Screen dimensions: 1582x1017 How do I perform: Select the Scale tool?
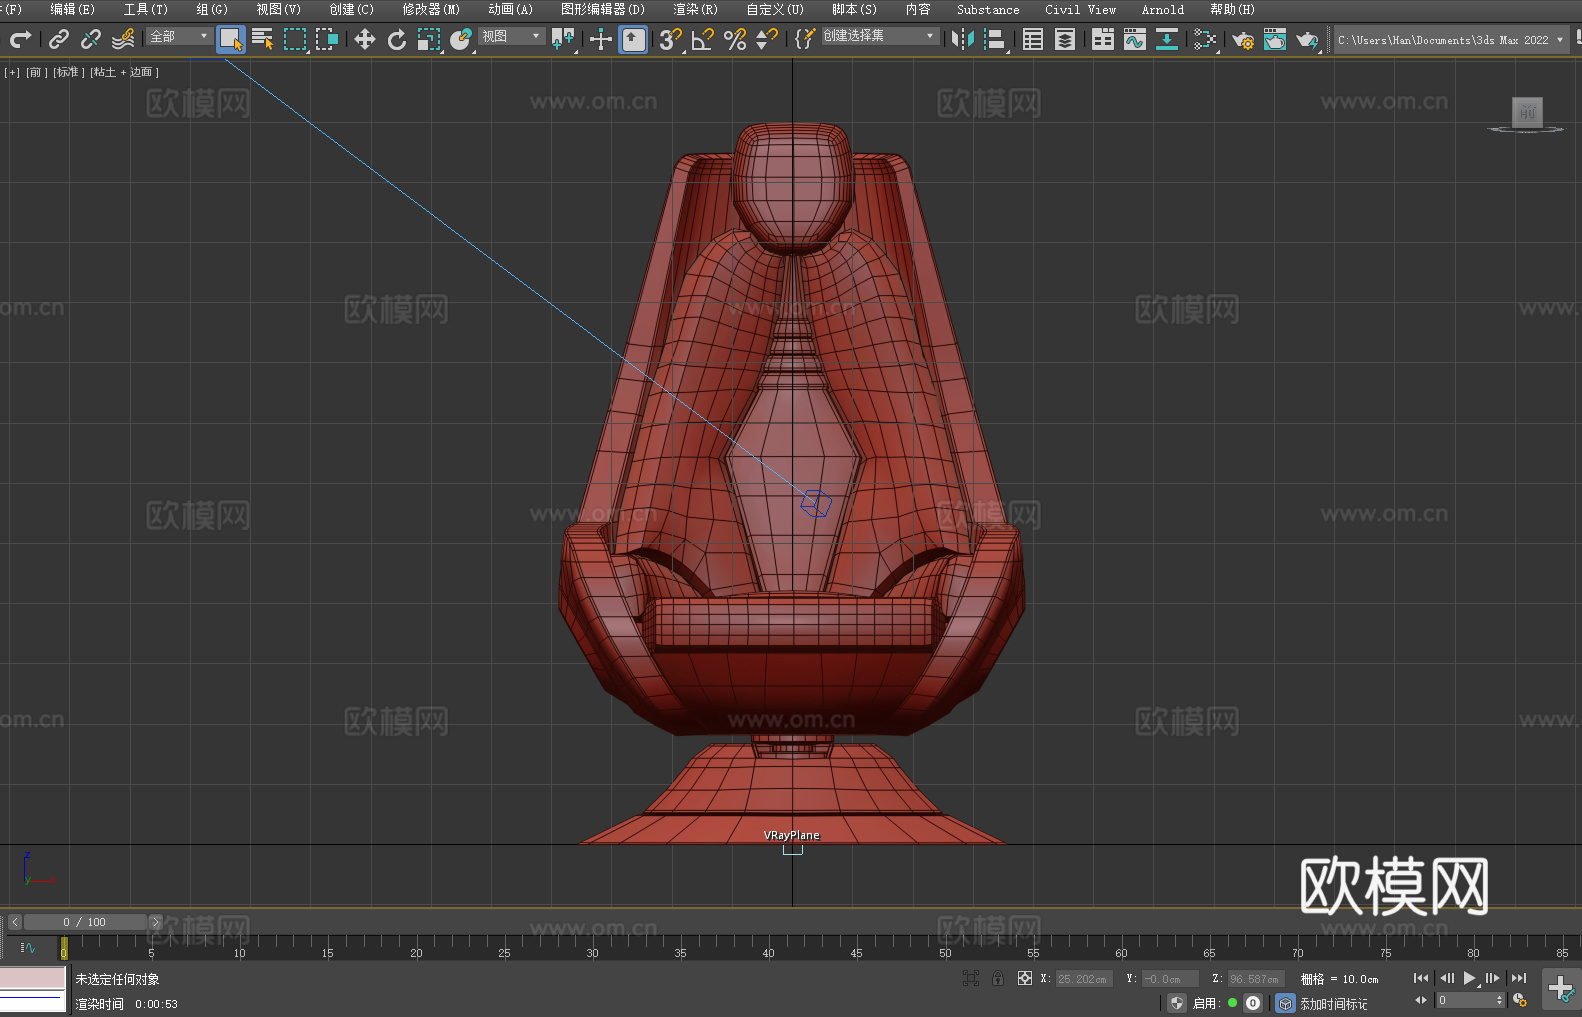click(x=429, y=39)
